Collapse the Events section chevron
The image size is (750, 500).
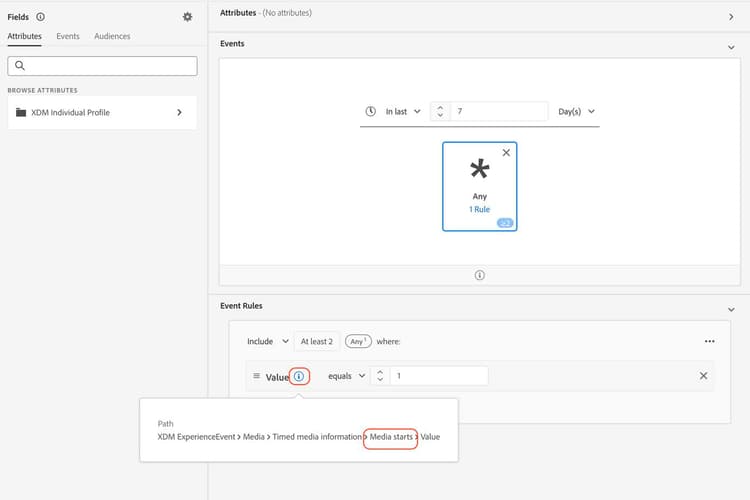tap(731, 47)
